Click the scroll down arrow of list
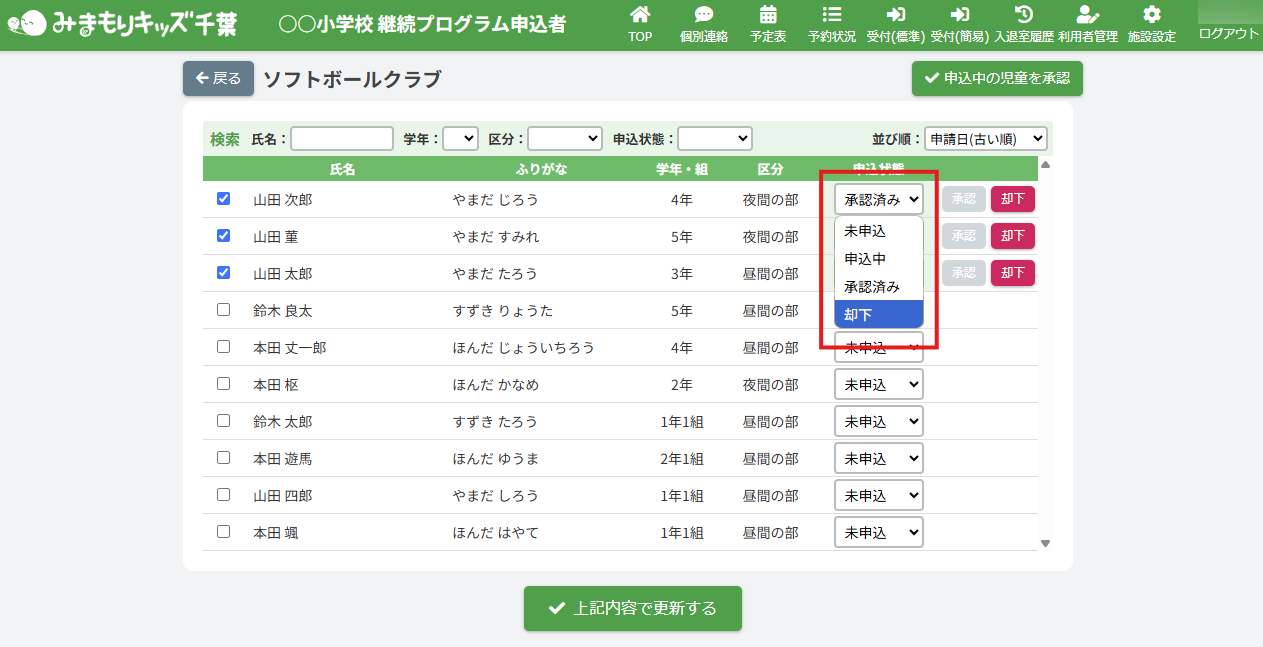The height and width of the screenshot is (647, 1263). pyautogui.click(x=1045, y=543)
